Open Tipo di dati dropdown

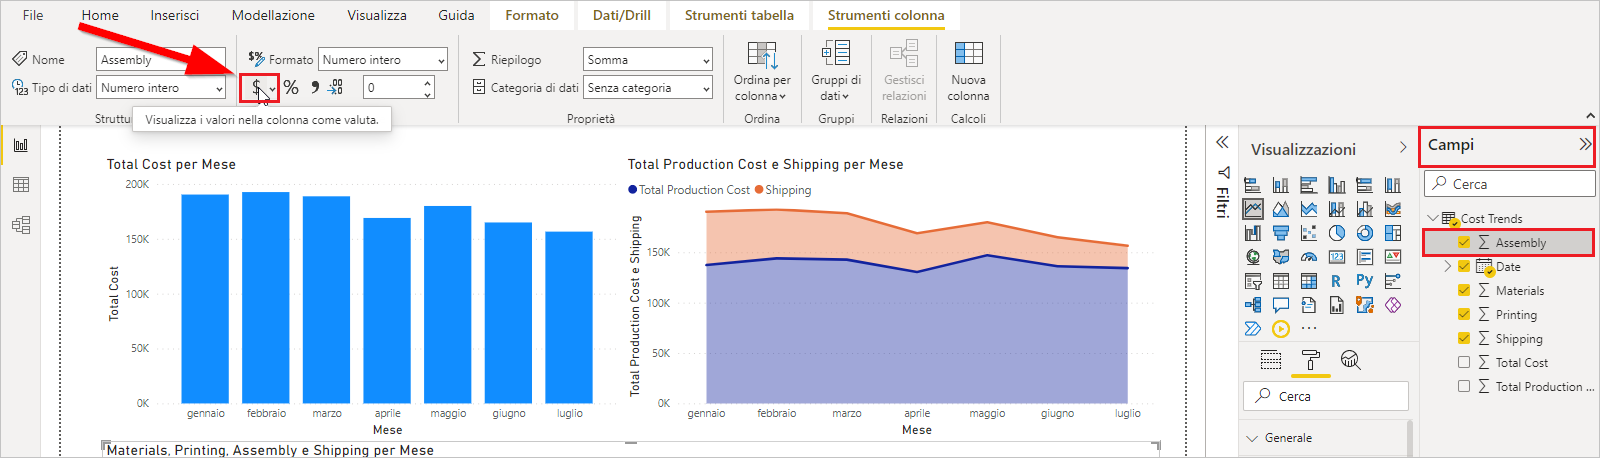click(x=161, y=88)
